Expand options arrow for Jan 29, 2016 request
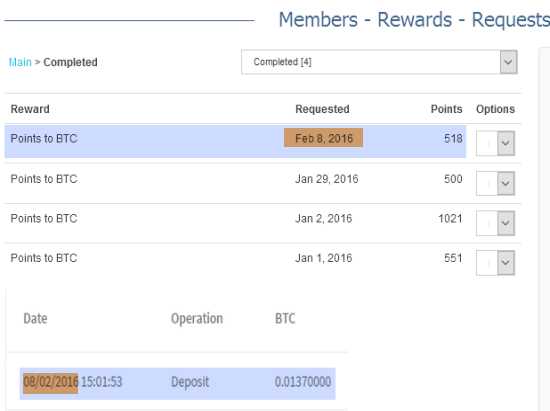 pyautogui.click(x=506, y=183)
